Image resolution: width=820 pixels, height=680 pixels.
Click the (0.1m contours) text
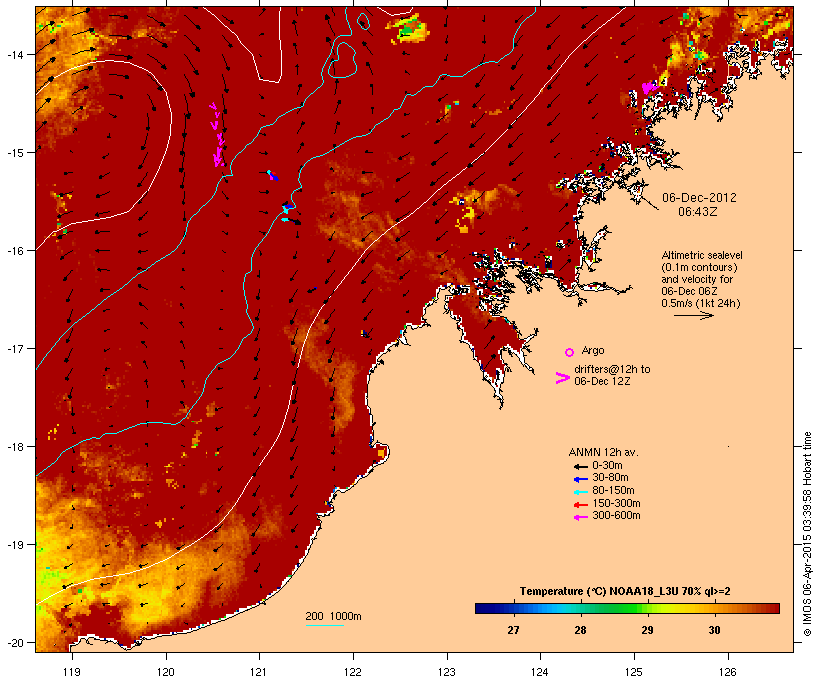click(699, 267)
